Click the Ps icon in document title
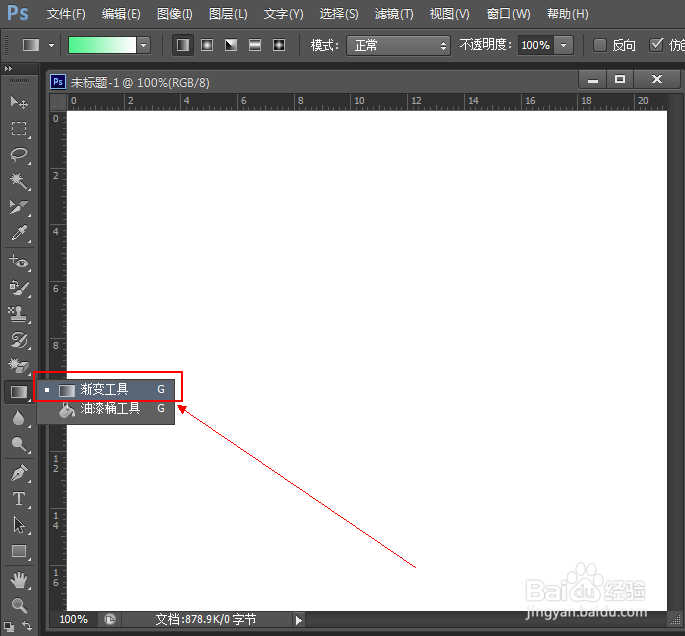685x636 pixels. [x=58, y=82]
